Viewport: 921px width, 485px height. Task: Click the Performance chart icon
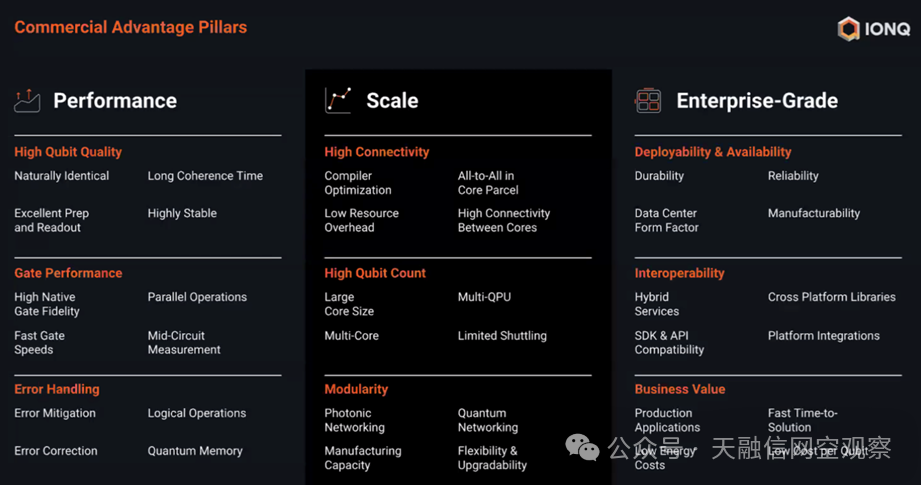[x=27, y=100]
